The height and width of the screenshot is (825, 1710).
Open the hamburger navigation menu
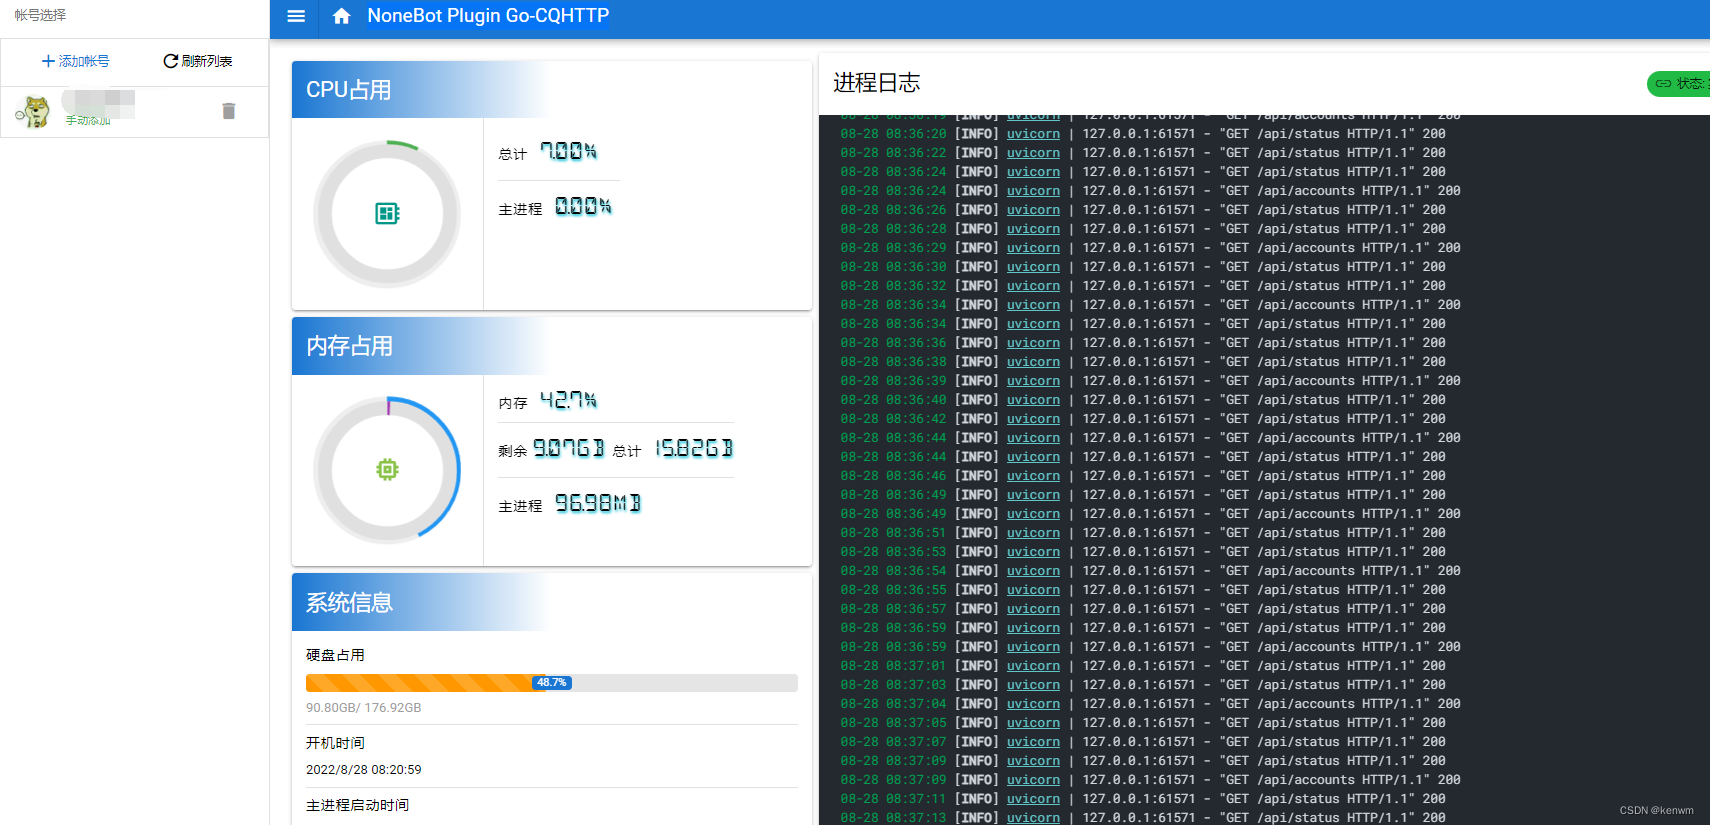coord(296,16)
